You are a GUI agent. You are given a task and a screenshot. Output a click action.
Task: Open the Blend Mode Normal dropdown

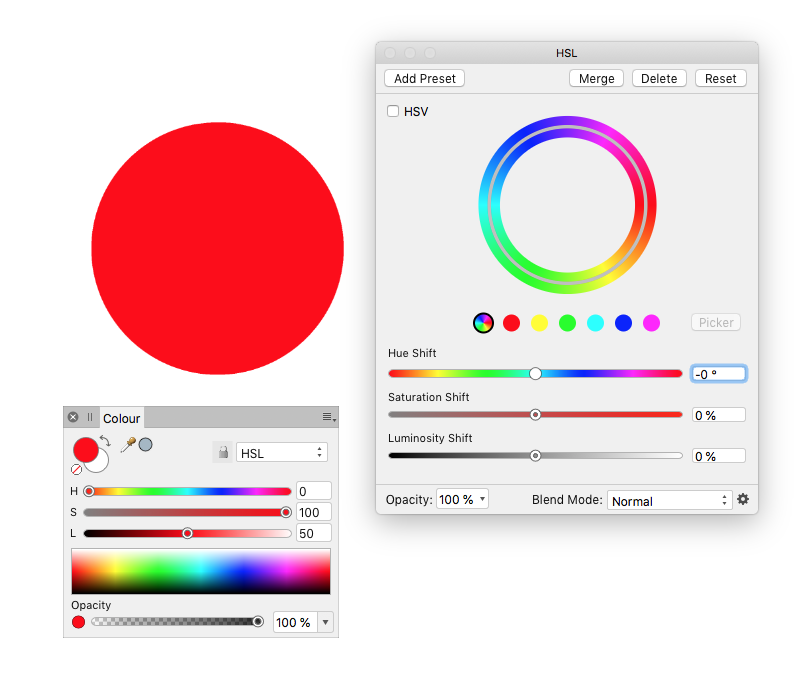point(669,501)
